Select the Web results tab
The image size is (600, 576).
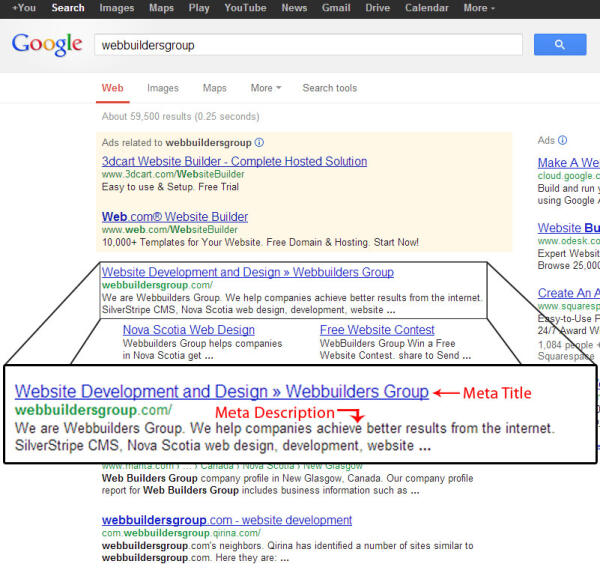click(112, 88)
